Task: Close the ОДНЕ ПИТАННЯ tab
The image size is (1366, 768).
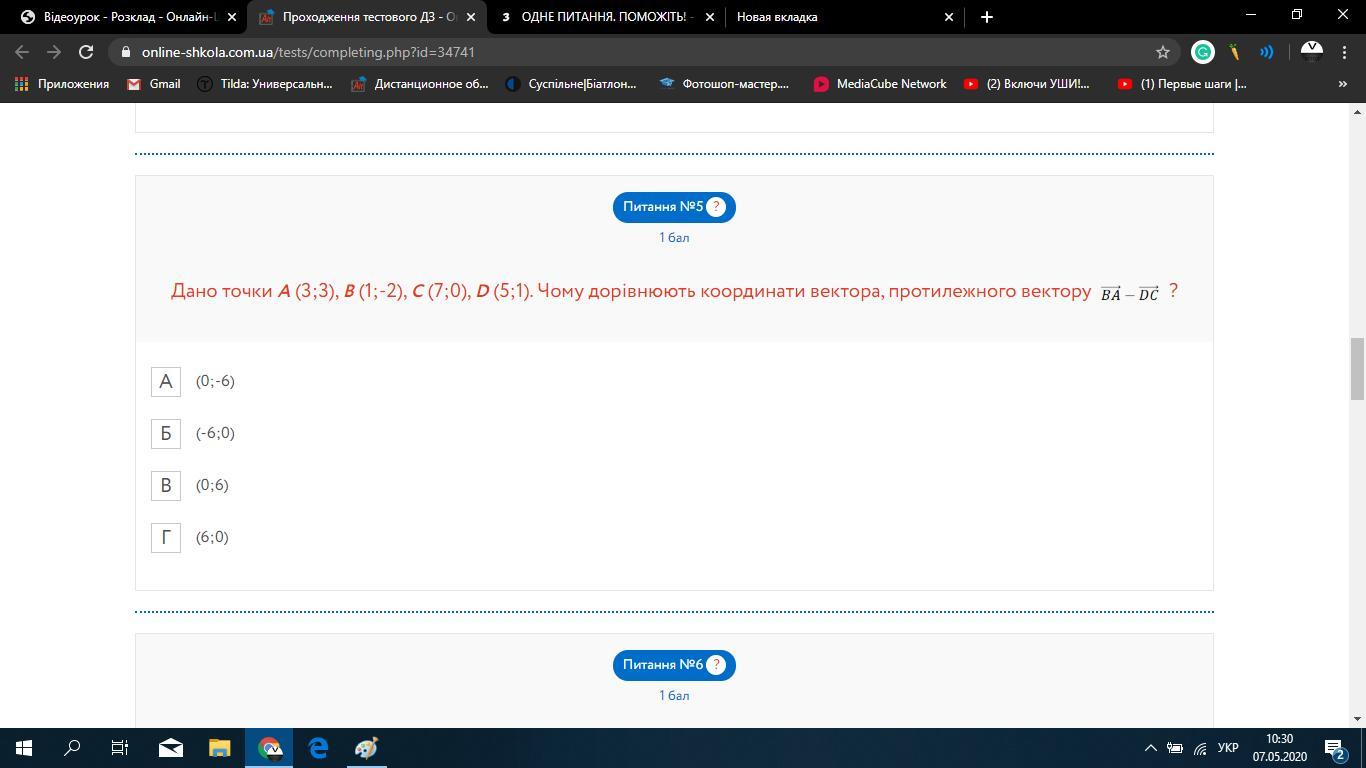Action: pos(710,17)
